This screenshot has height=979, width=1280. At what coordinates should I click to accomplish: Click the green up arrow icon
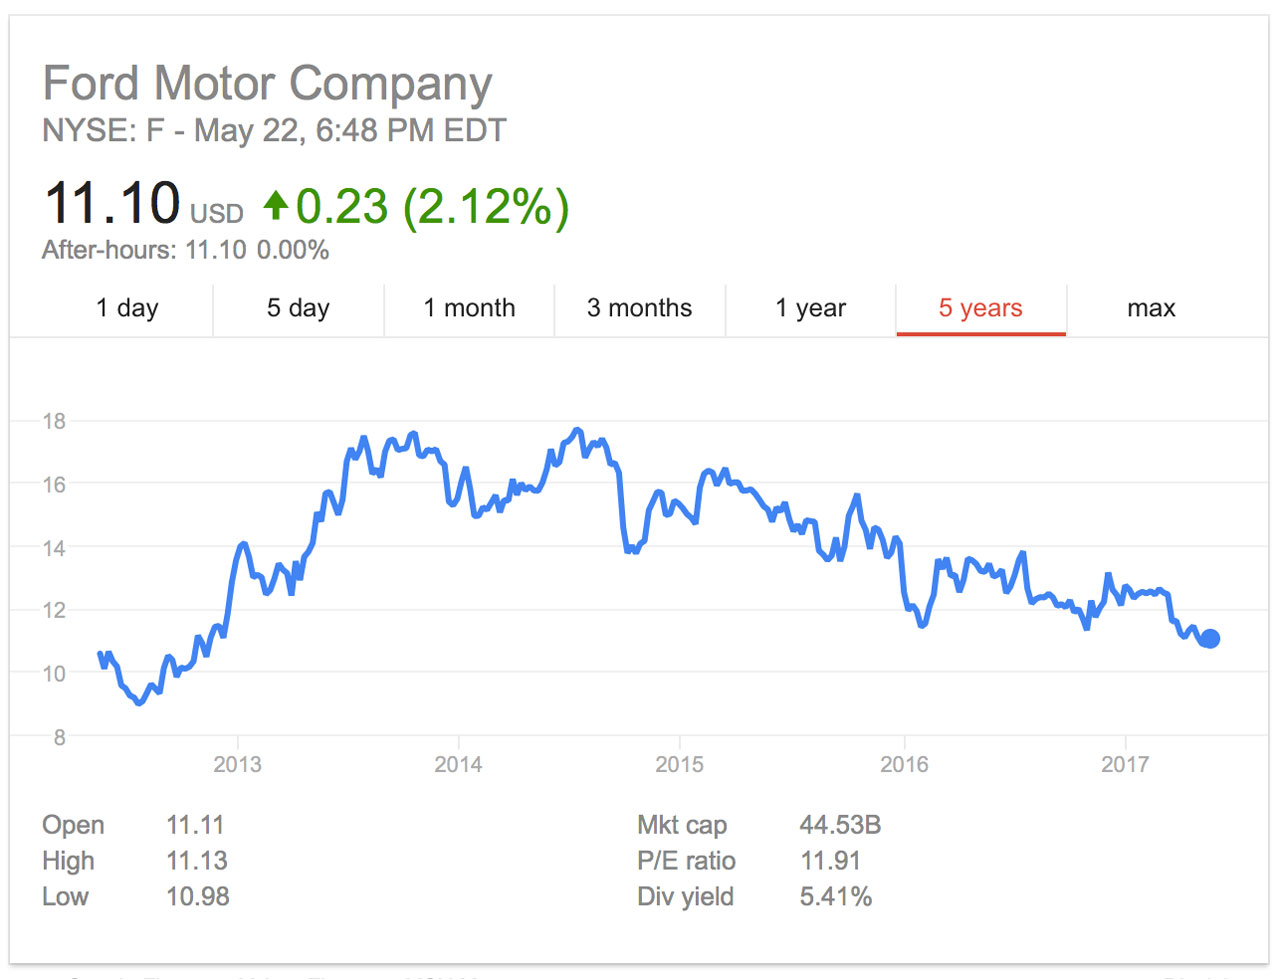click(x=276, y=206)
